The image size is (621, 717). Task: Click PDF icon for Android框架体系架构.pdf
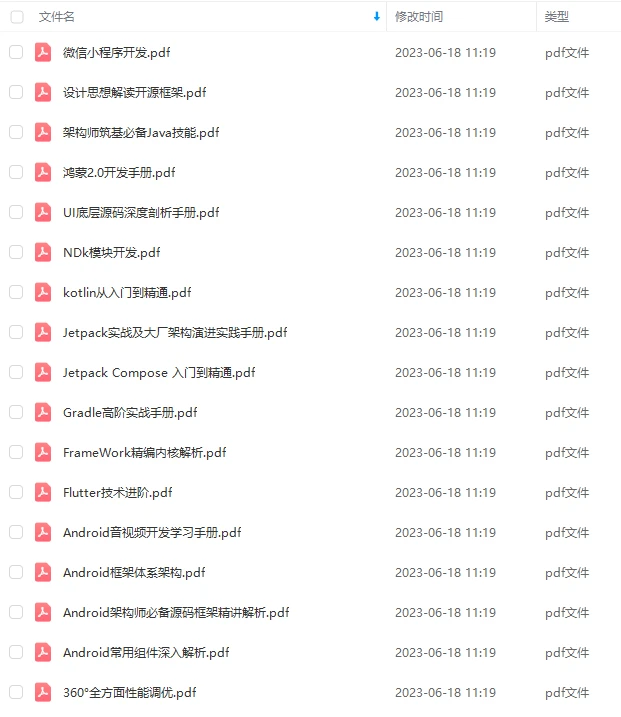coord(43,573)
